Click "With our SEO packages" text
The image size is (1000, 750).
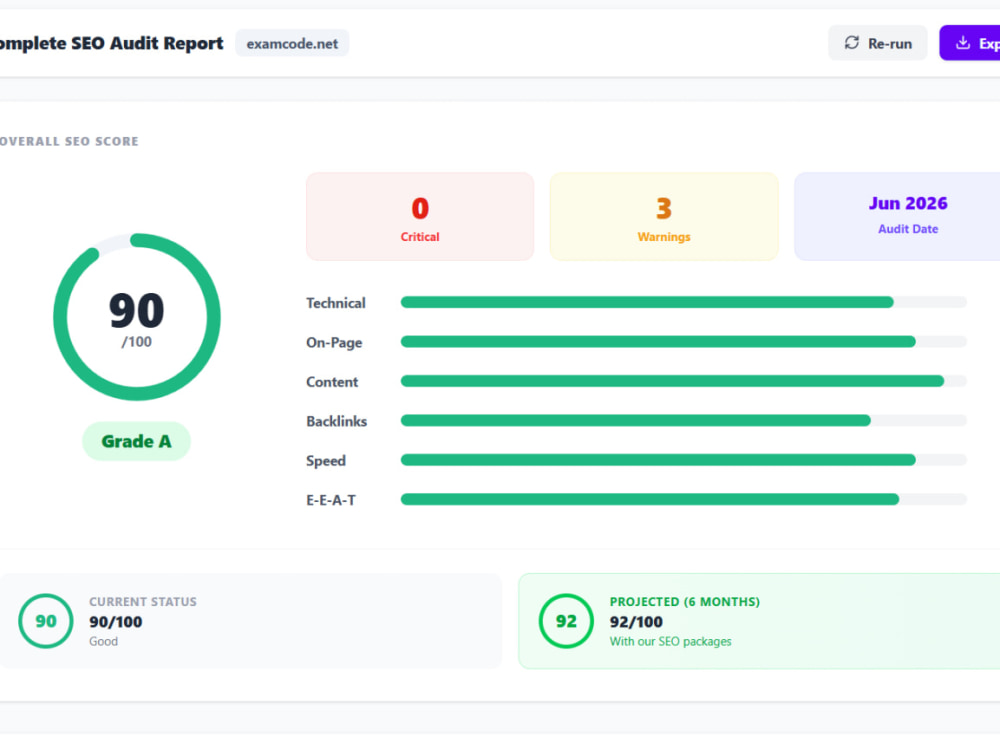coord(670,642)
